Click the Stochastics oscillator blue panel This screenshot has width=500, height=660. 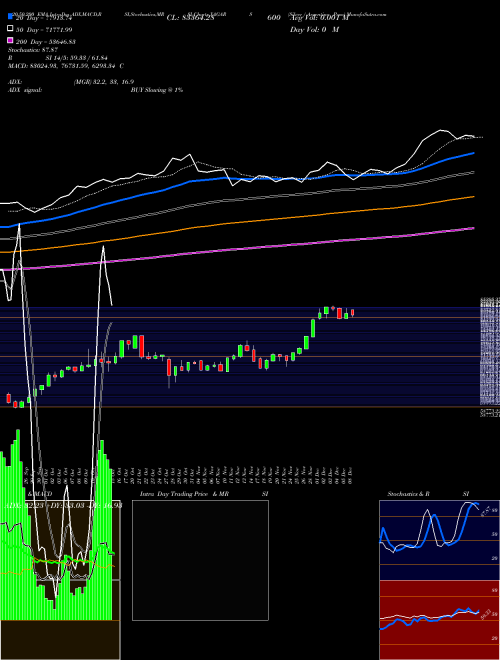[x=439, y=540]
